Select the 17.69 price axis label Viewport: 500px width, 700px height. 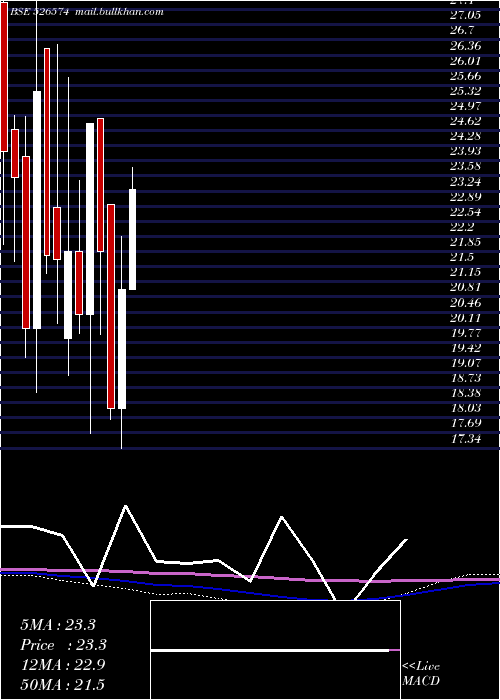(x=466, y=424)
